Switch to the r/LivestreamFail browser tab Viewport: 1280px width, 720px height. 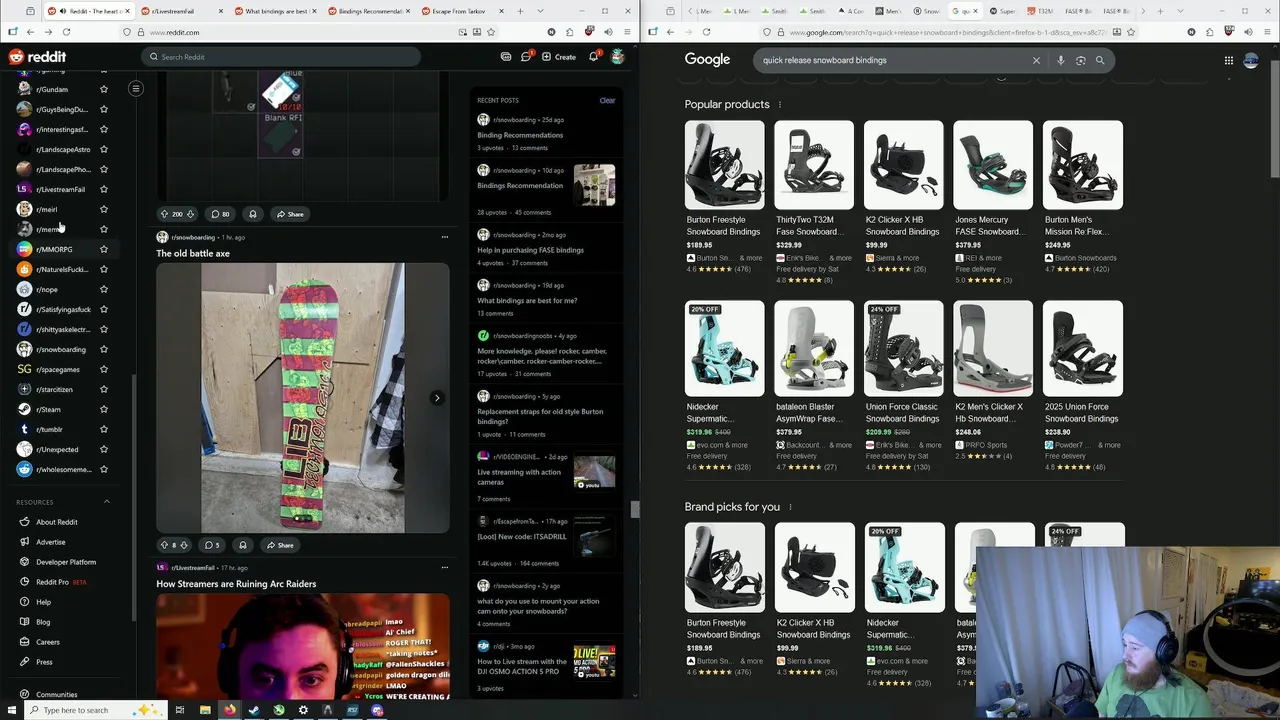click(182, 11)
